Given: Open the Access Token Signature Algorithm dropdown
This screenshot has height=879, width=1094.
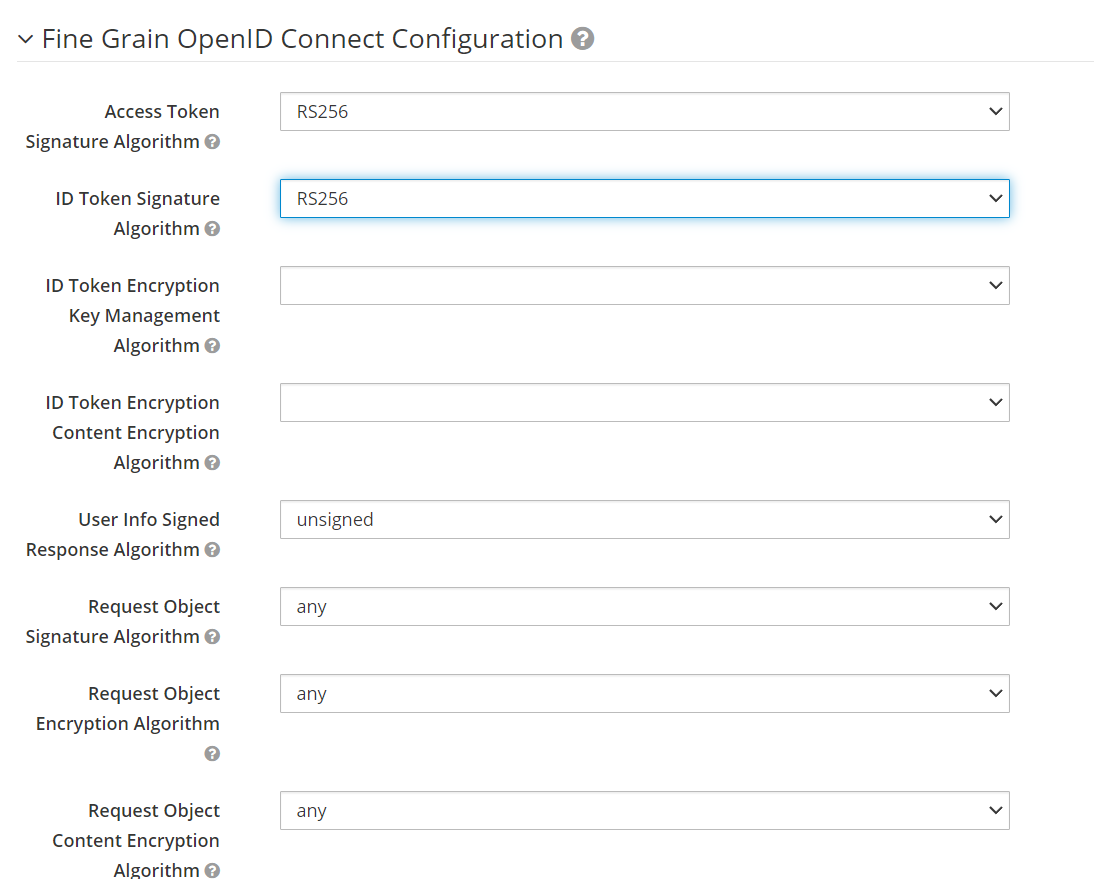Looking at the screenshot, I should 644,112.
